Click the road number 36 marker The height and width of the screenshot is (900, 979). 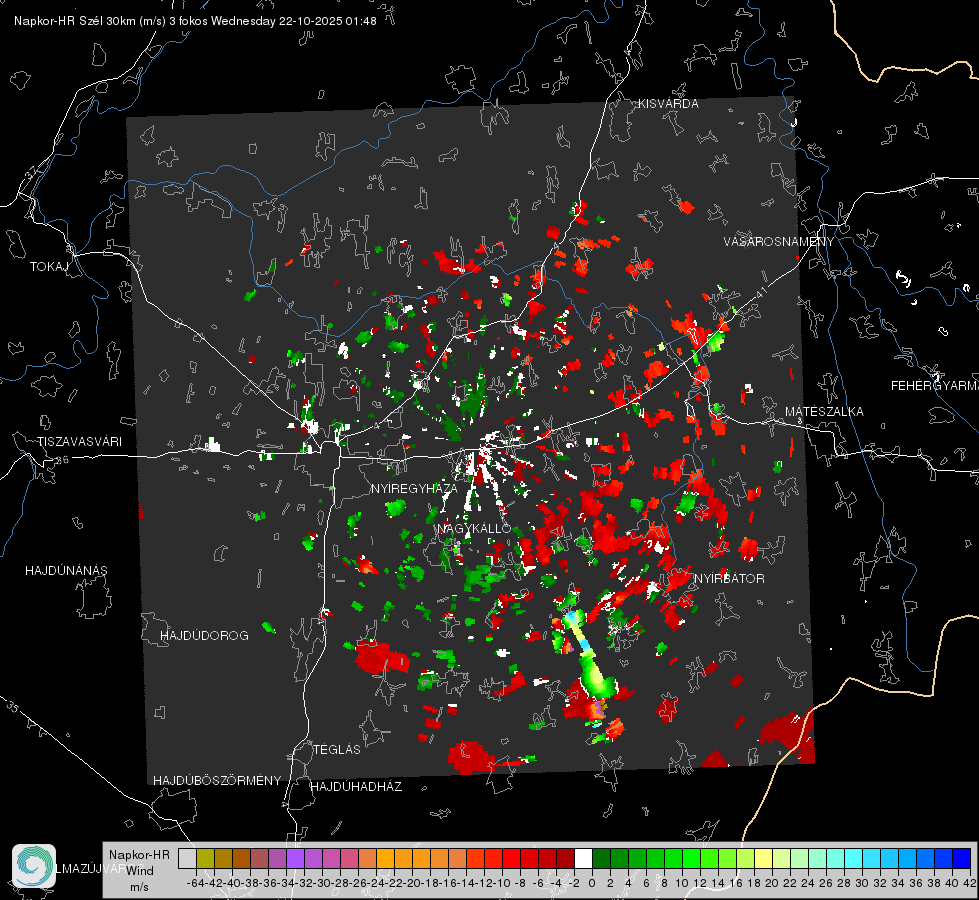coord(62,460)
